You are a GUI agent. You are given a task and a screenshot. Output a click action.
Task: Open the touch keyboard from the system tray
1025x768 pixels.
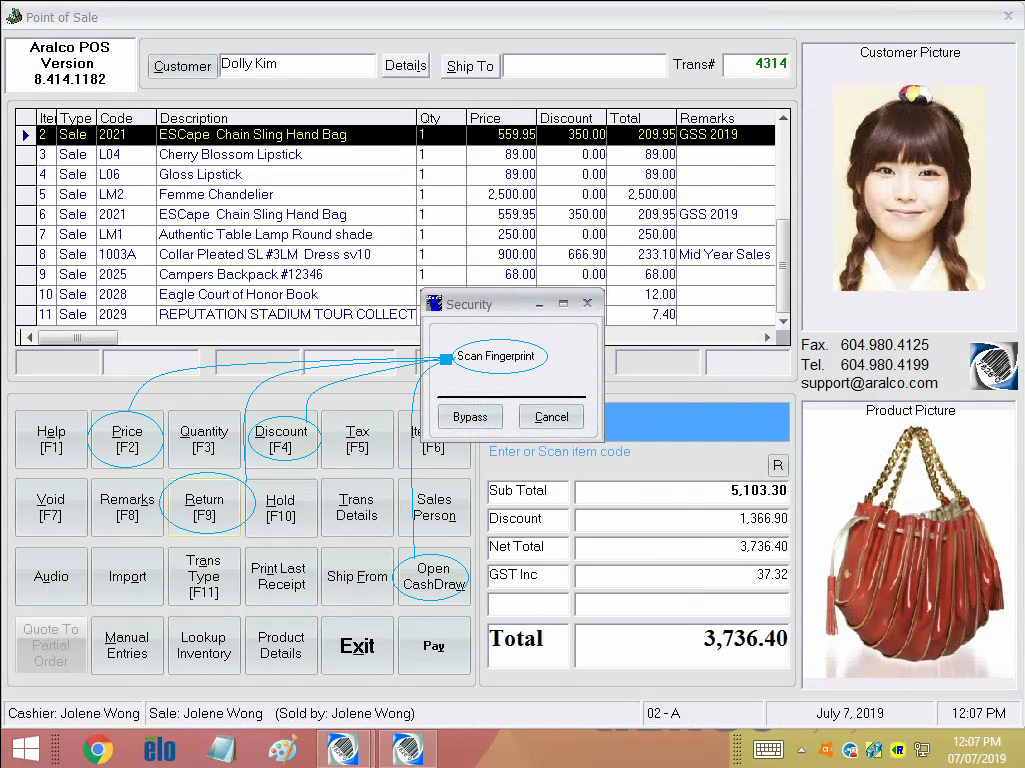(x=768, y=750)
